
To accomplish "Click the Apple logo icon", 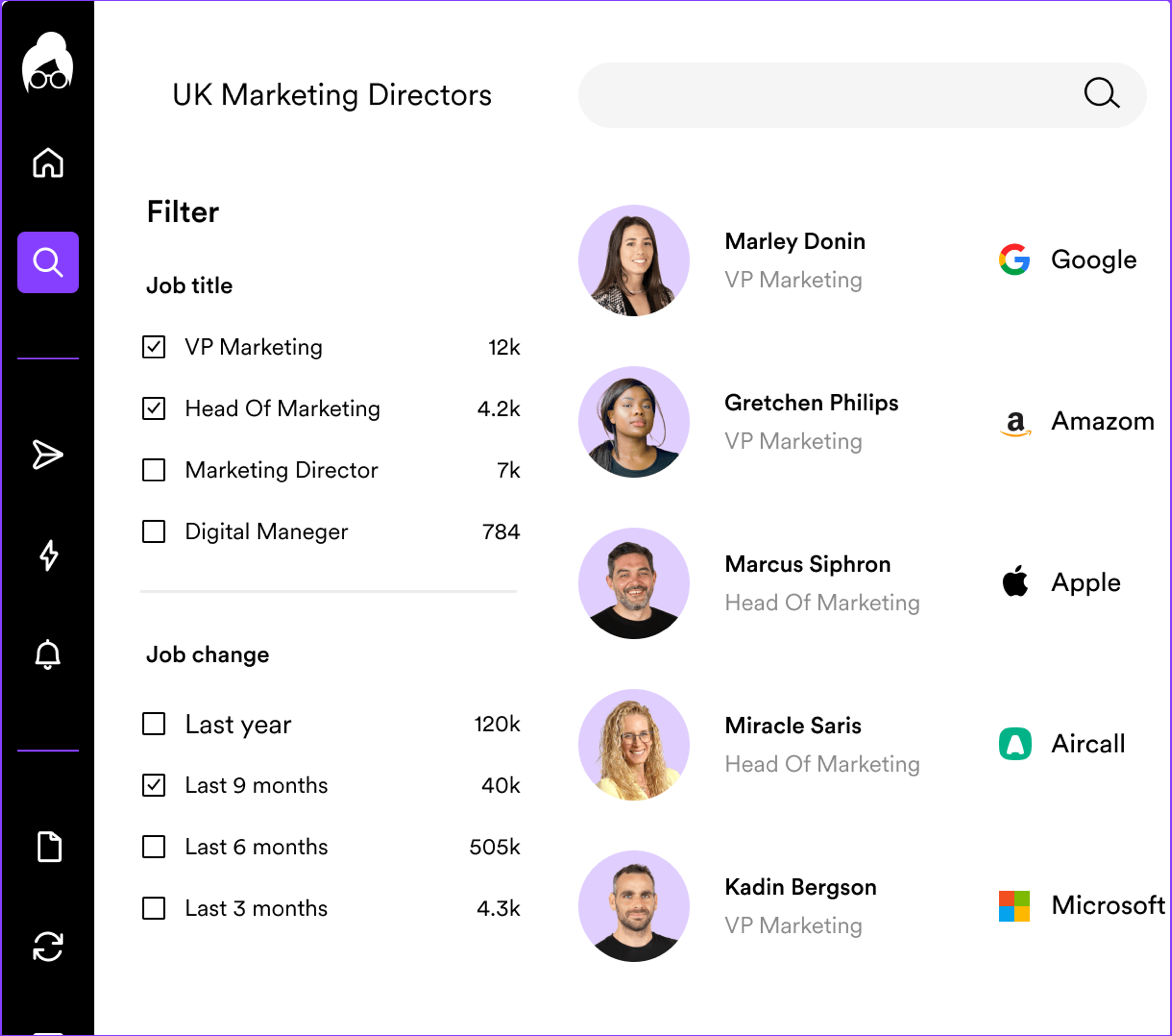I will [1015, 582].
